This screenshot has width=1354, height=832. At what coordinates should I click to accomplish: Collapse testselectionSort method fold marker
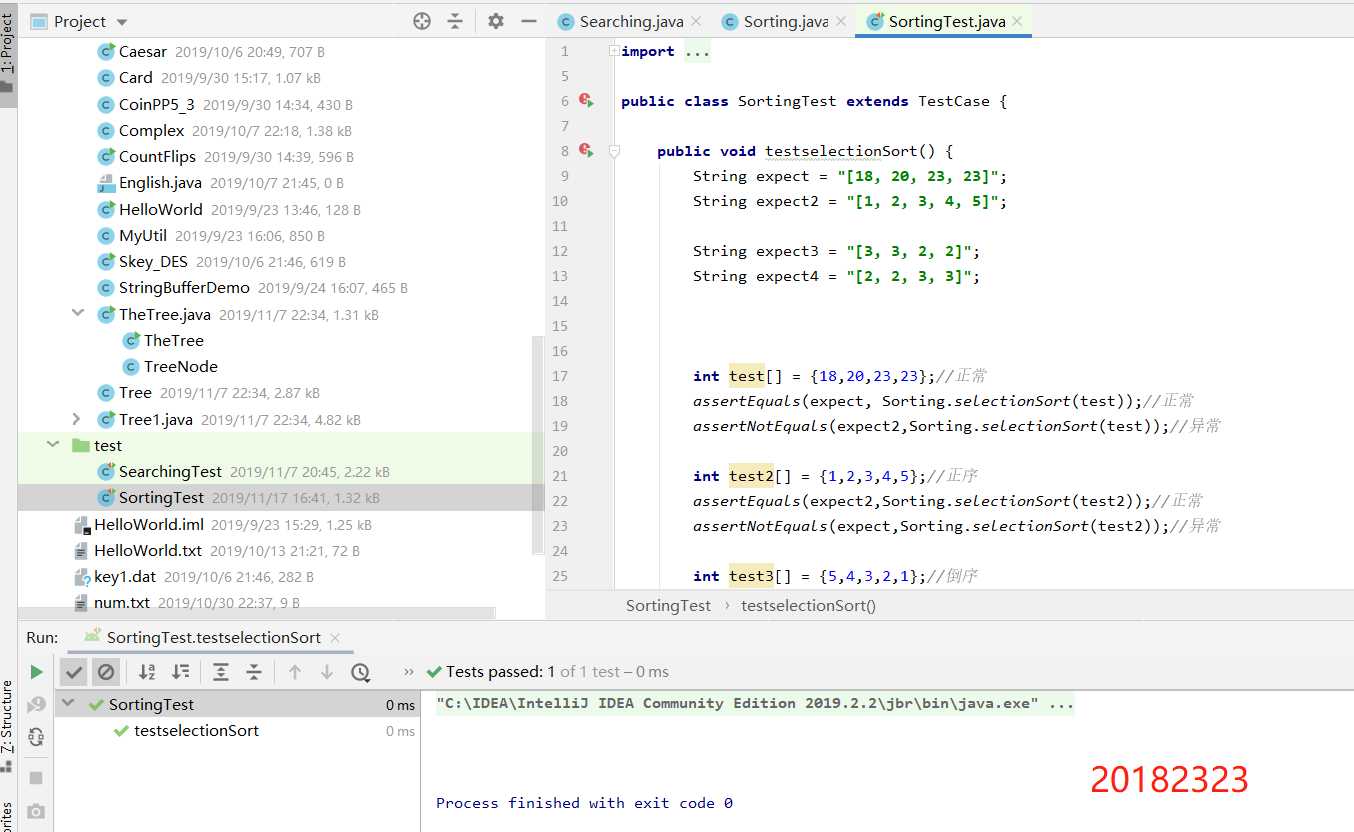tap(615, 151)
